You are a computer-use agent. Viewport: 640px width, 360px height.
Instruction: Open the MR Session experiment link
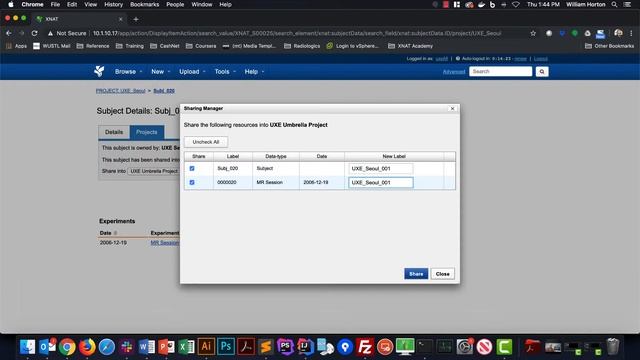point(165,242)
